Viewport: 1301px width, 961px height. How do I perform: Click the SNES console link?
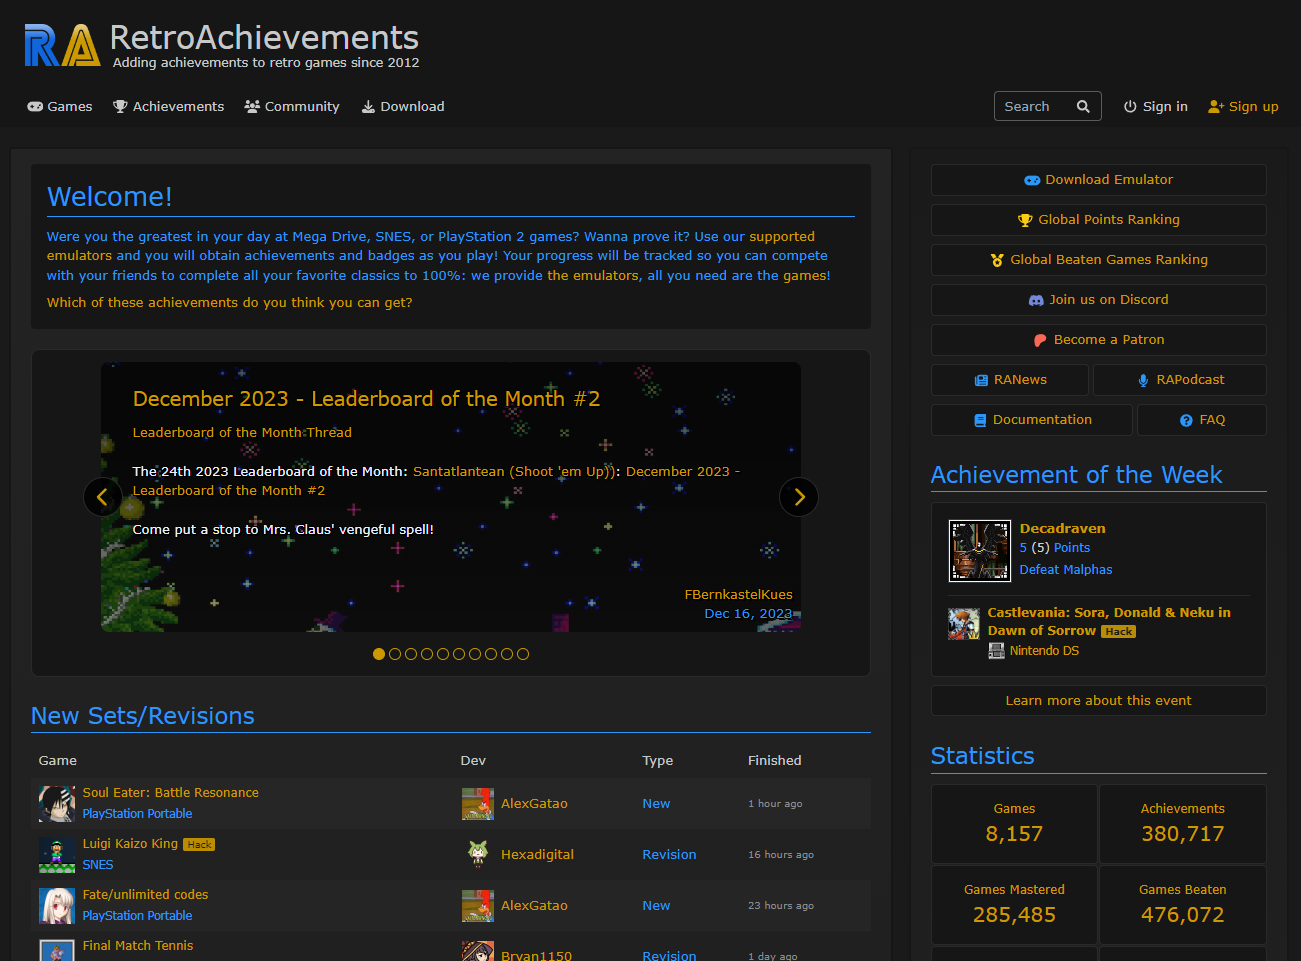(x=98, y=865)
